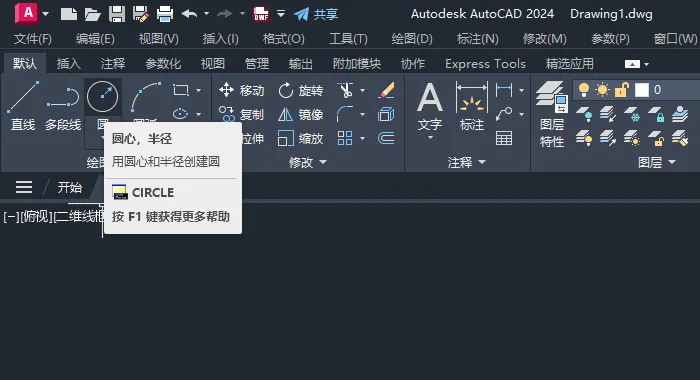The height and width of the screenshot is (380, 700).
Task: Click the Match Layer brush icon
Action: (x=679, y=138)
